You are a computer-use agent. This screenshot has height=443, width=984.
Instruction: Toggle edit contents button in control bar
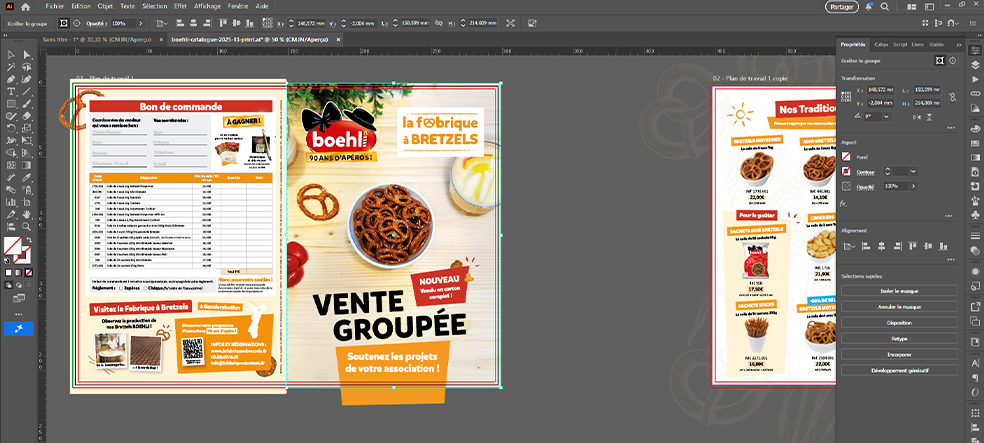click(77, 23)
